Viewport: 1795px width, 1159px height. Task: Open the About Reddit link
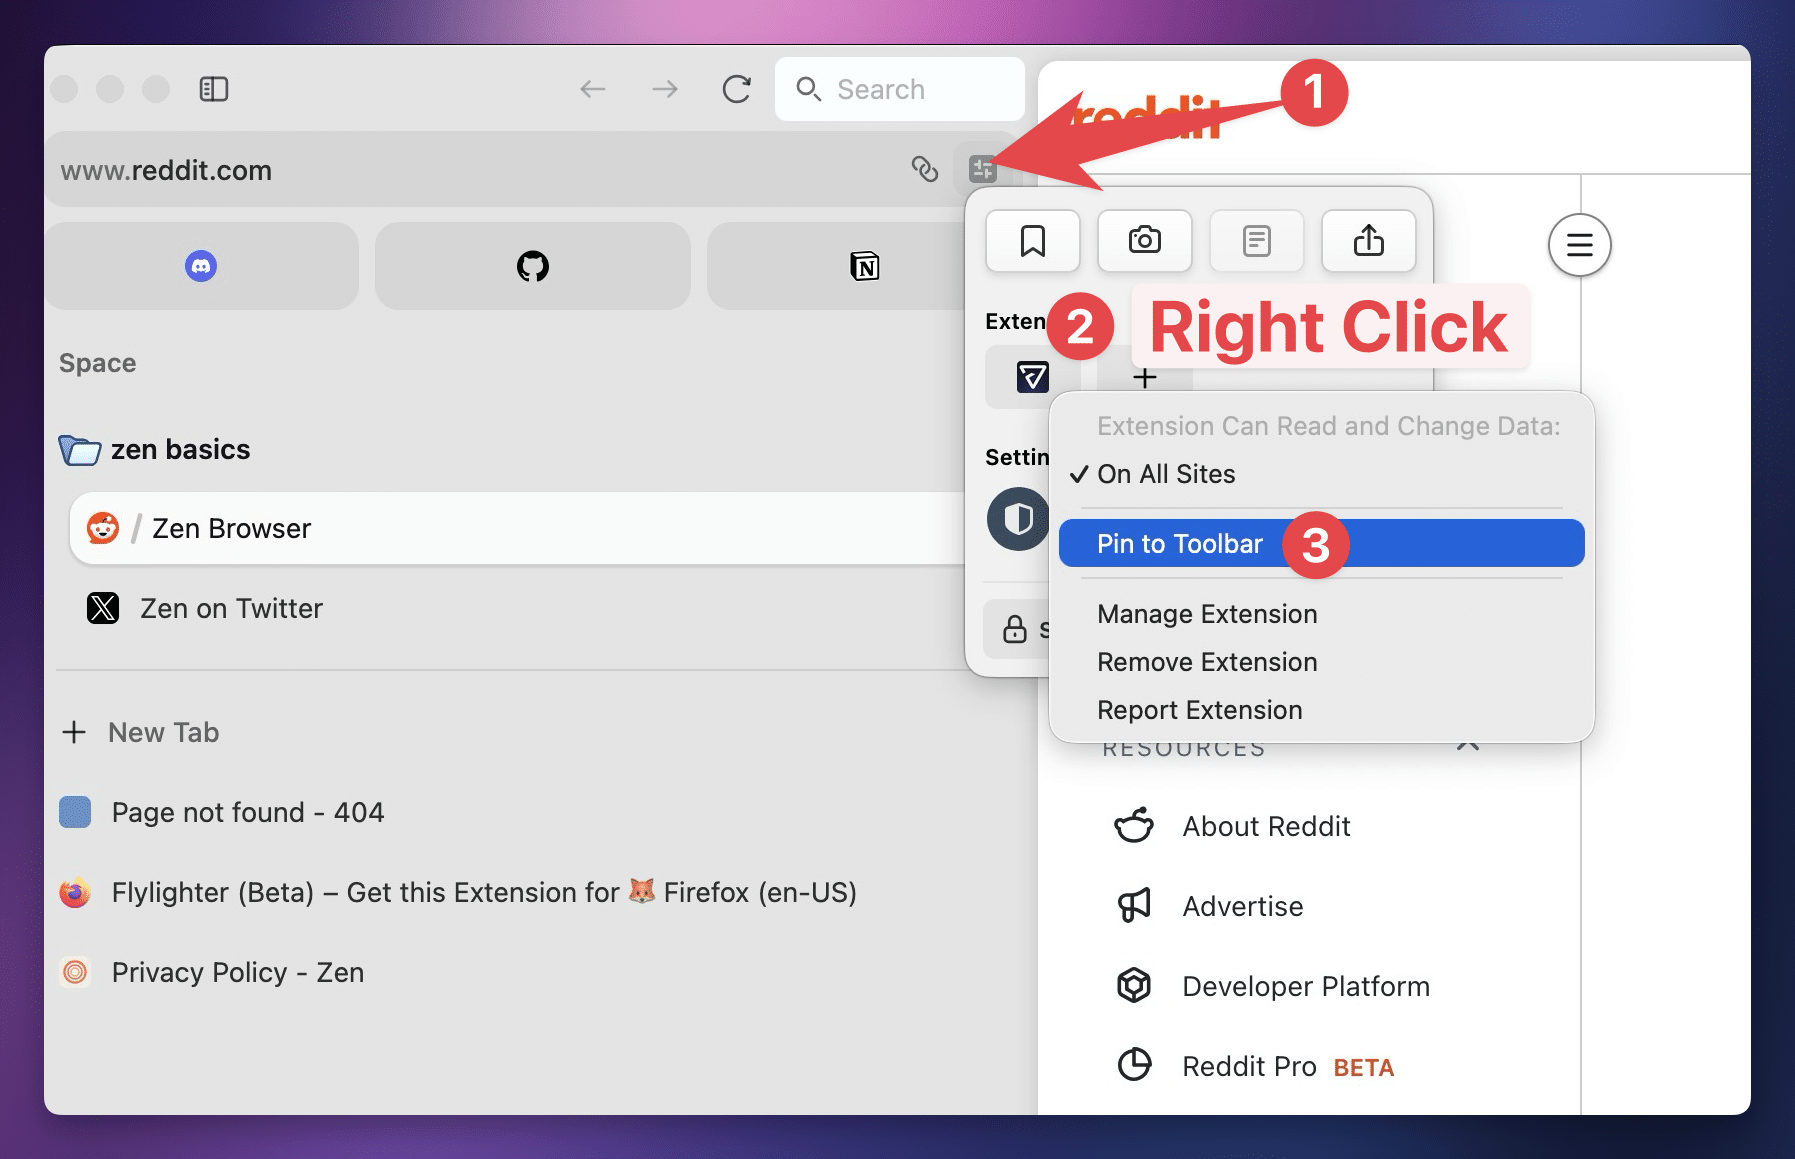point(1266,826)
